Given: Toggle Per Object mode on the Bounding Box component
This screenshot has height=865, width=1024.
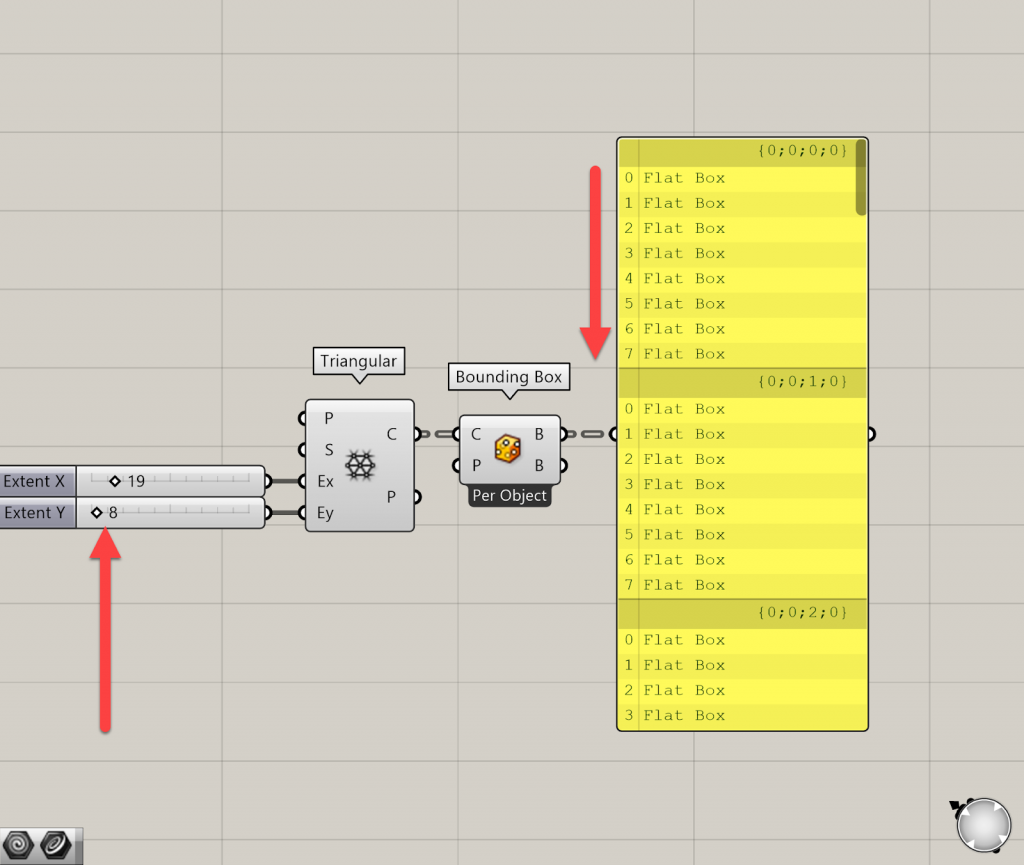Looking at the screenshot, I should click(x=509, y=495).
